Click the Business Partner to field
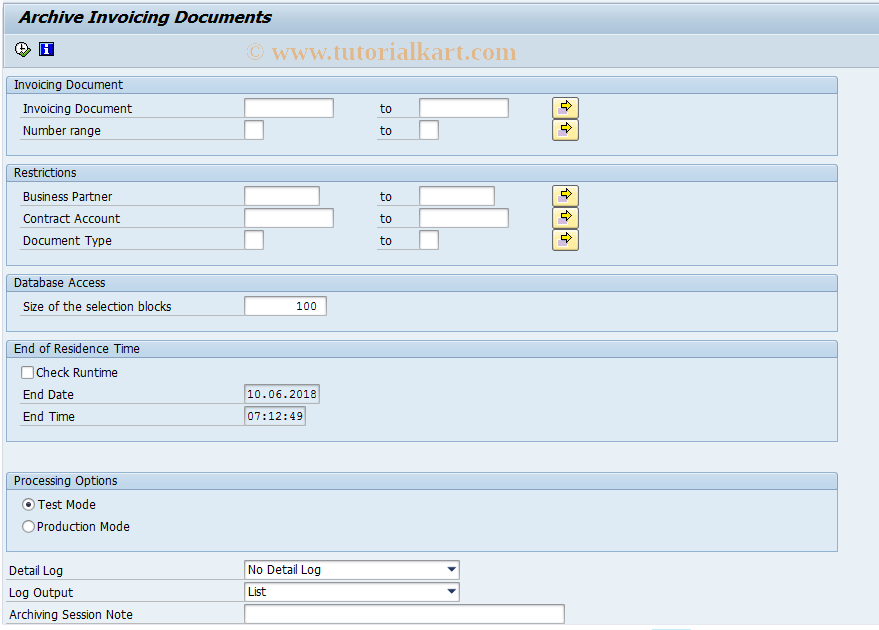Viewport: 879px width, 630px height. tap(457, 196)
